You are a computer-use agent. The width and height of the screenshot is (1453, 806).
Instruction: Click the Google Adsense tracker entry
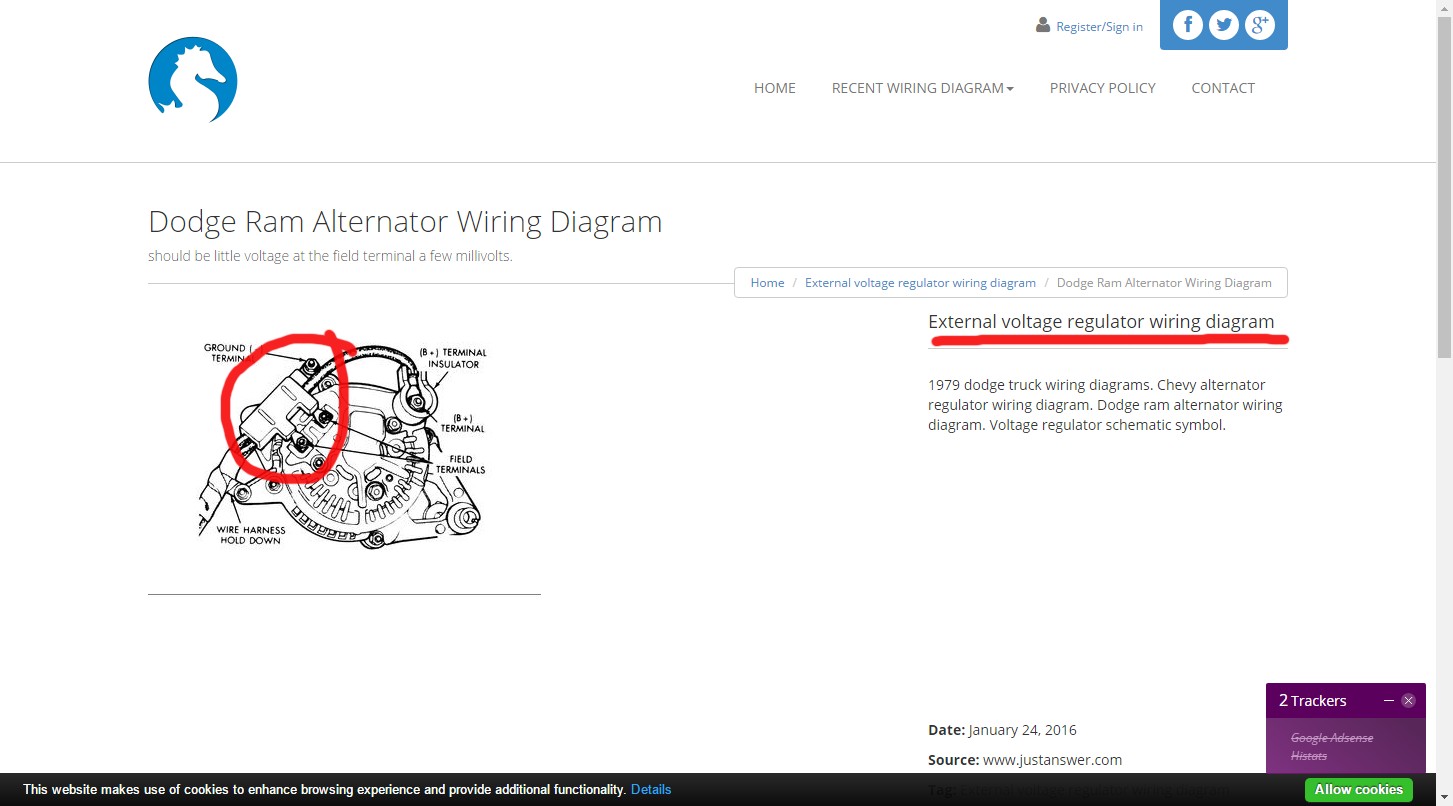point(1332,738)
